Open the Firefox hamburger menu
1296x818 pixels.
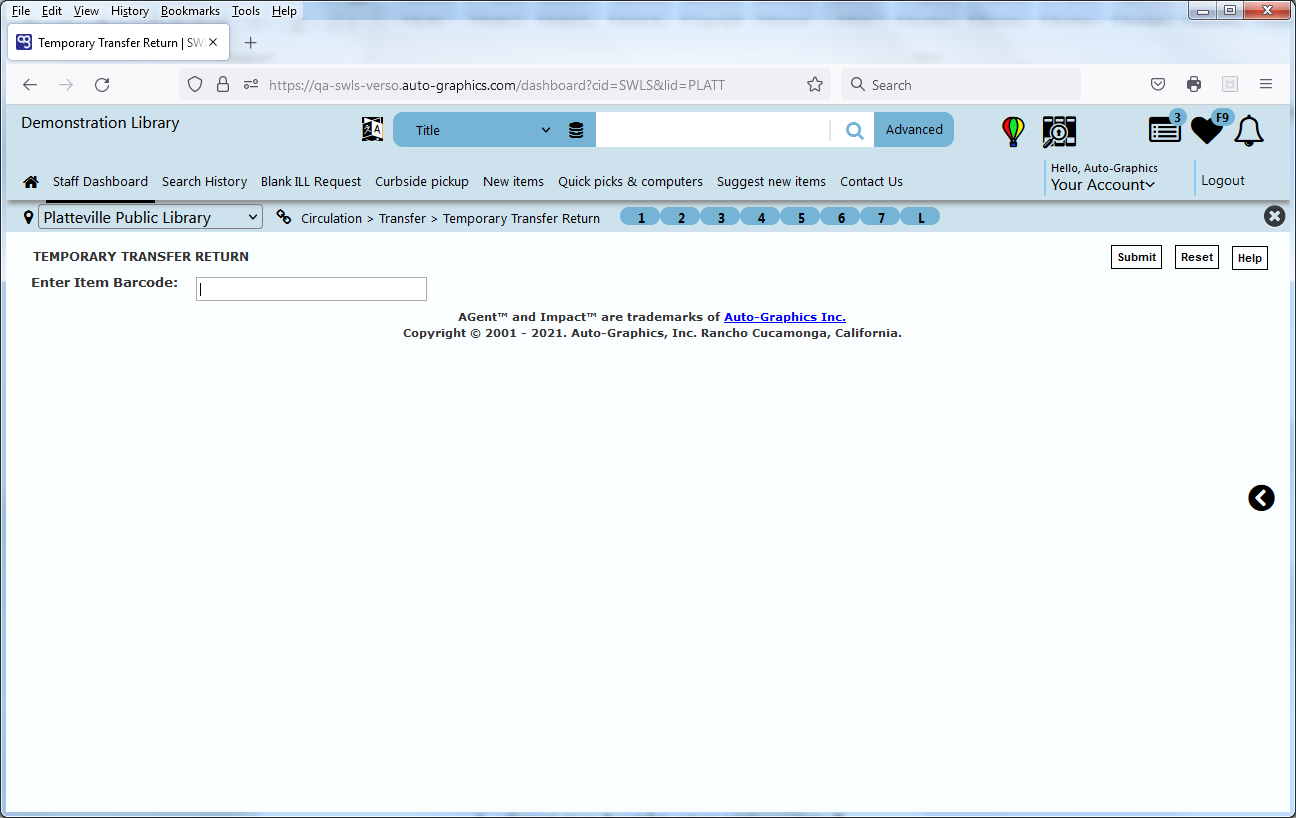(x=1266, y=85)
